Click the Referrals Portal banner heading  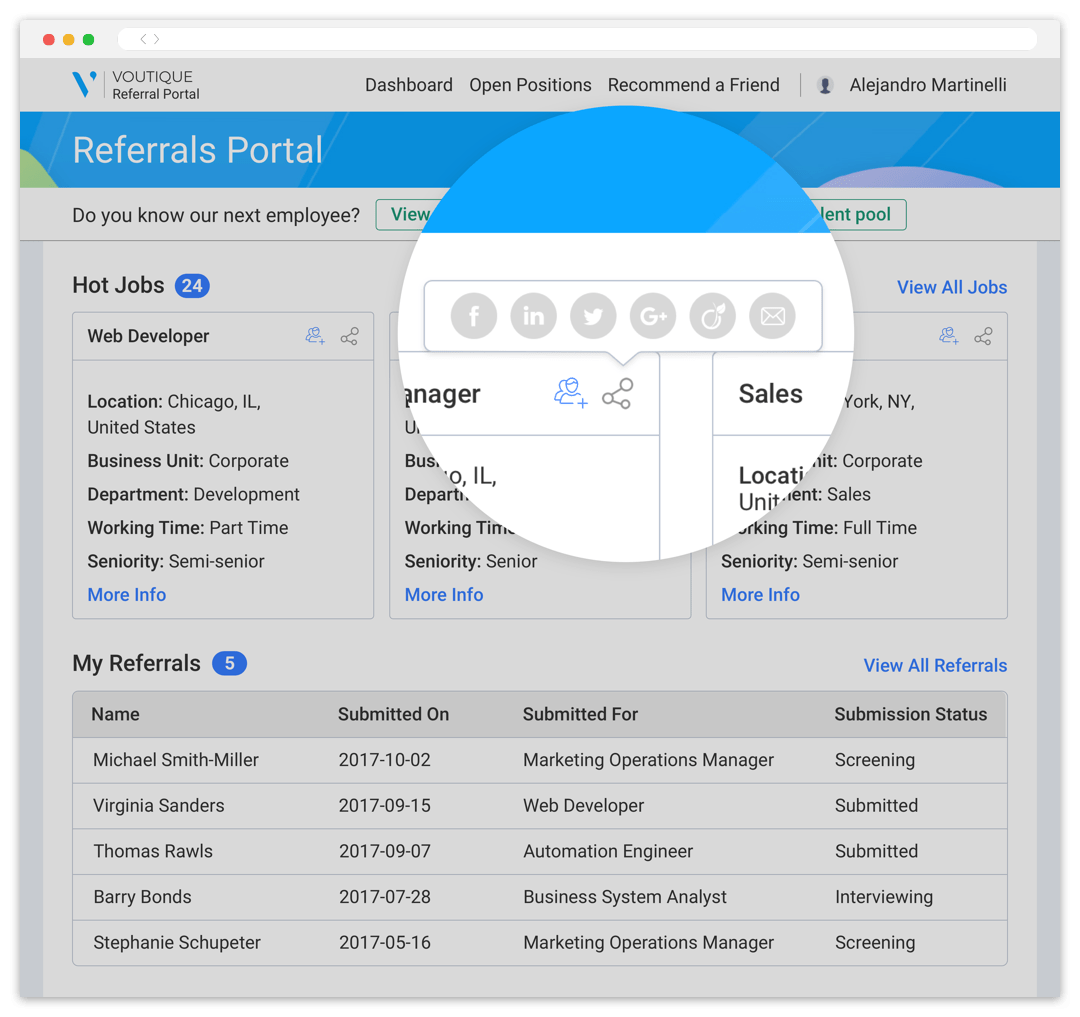point(198,150)
